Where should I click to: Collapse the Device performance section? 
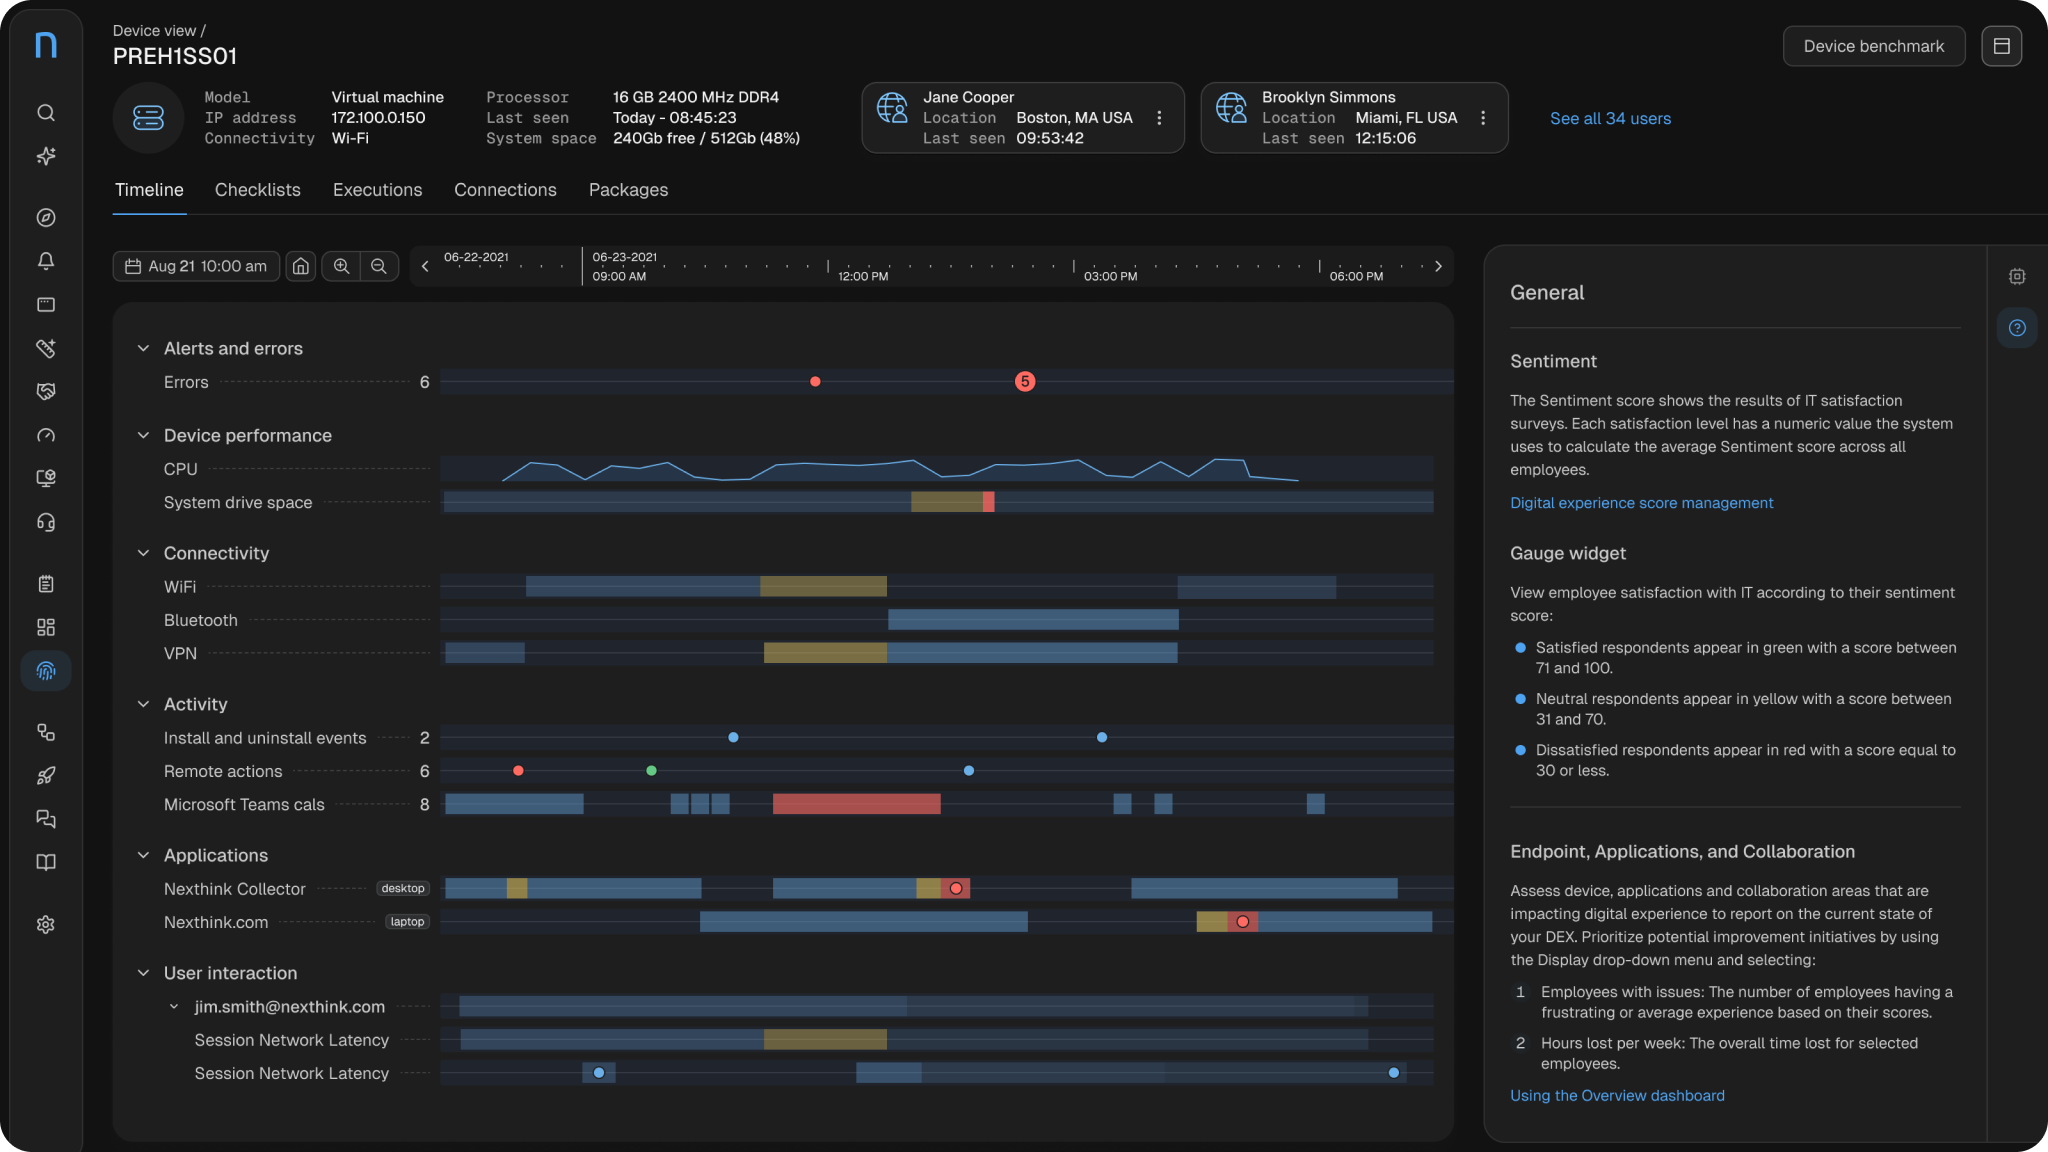(143, 435)
